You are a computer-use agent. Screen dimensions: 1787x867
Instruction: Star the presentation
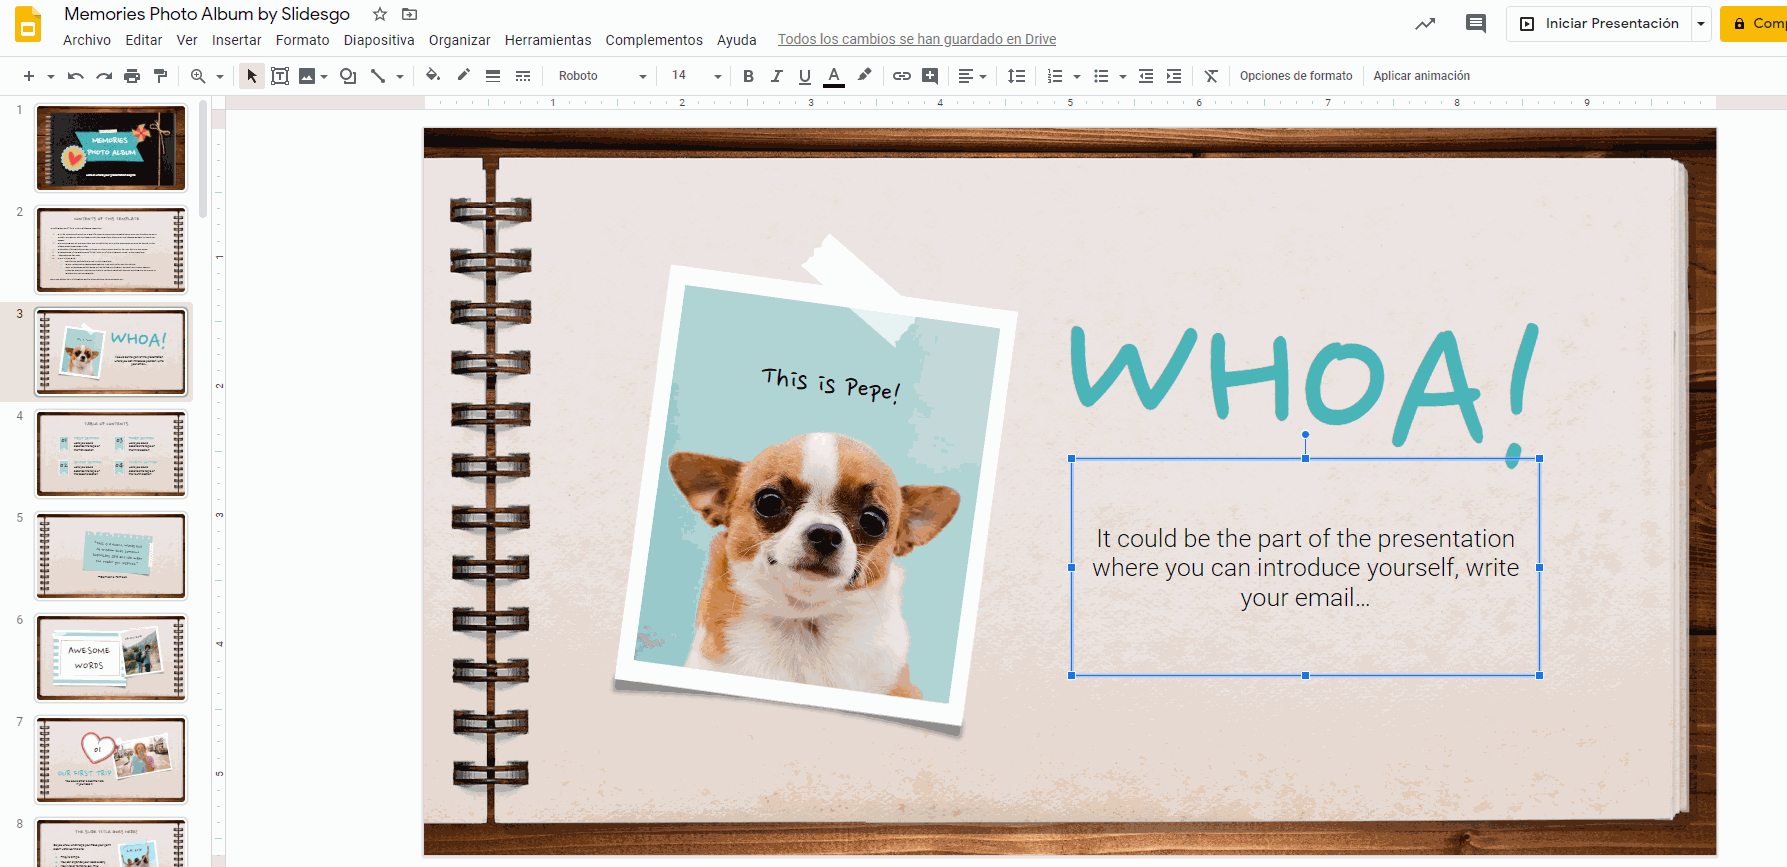point(380,14)
